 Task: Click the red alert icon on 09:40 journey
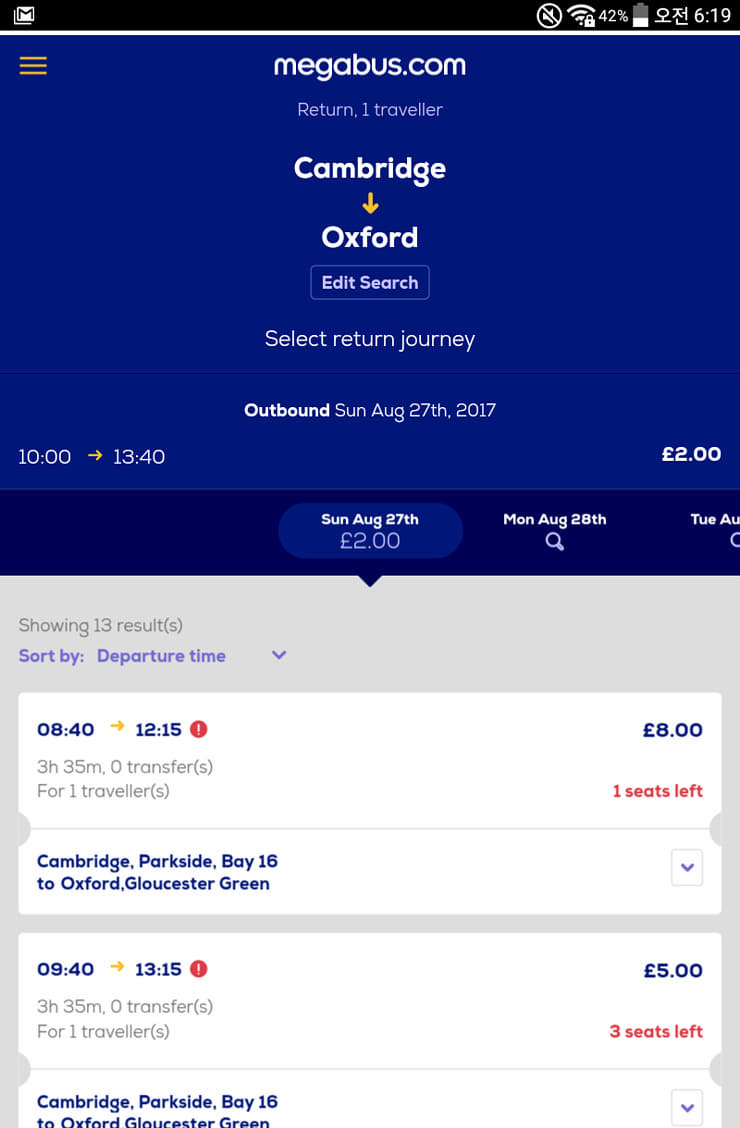point(199,969)
